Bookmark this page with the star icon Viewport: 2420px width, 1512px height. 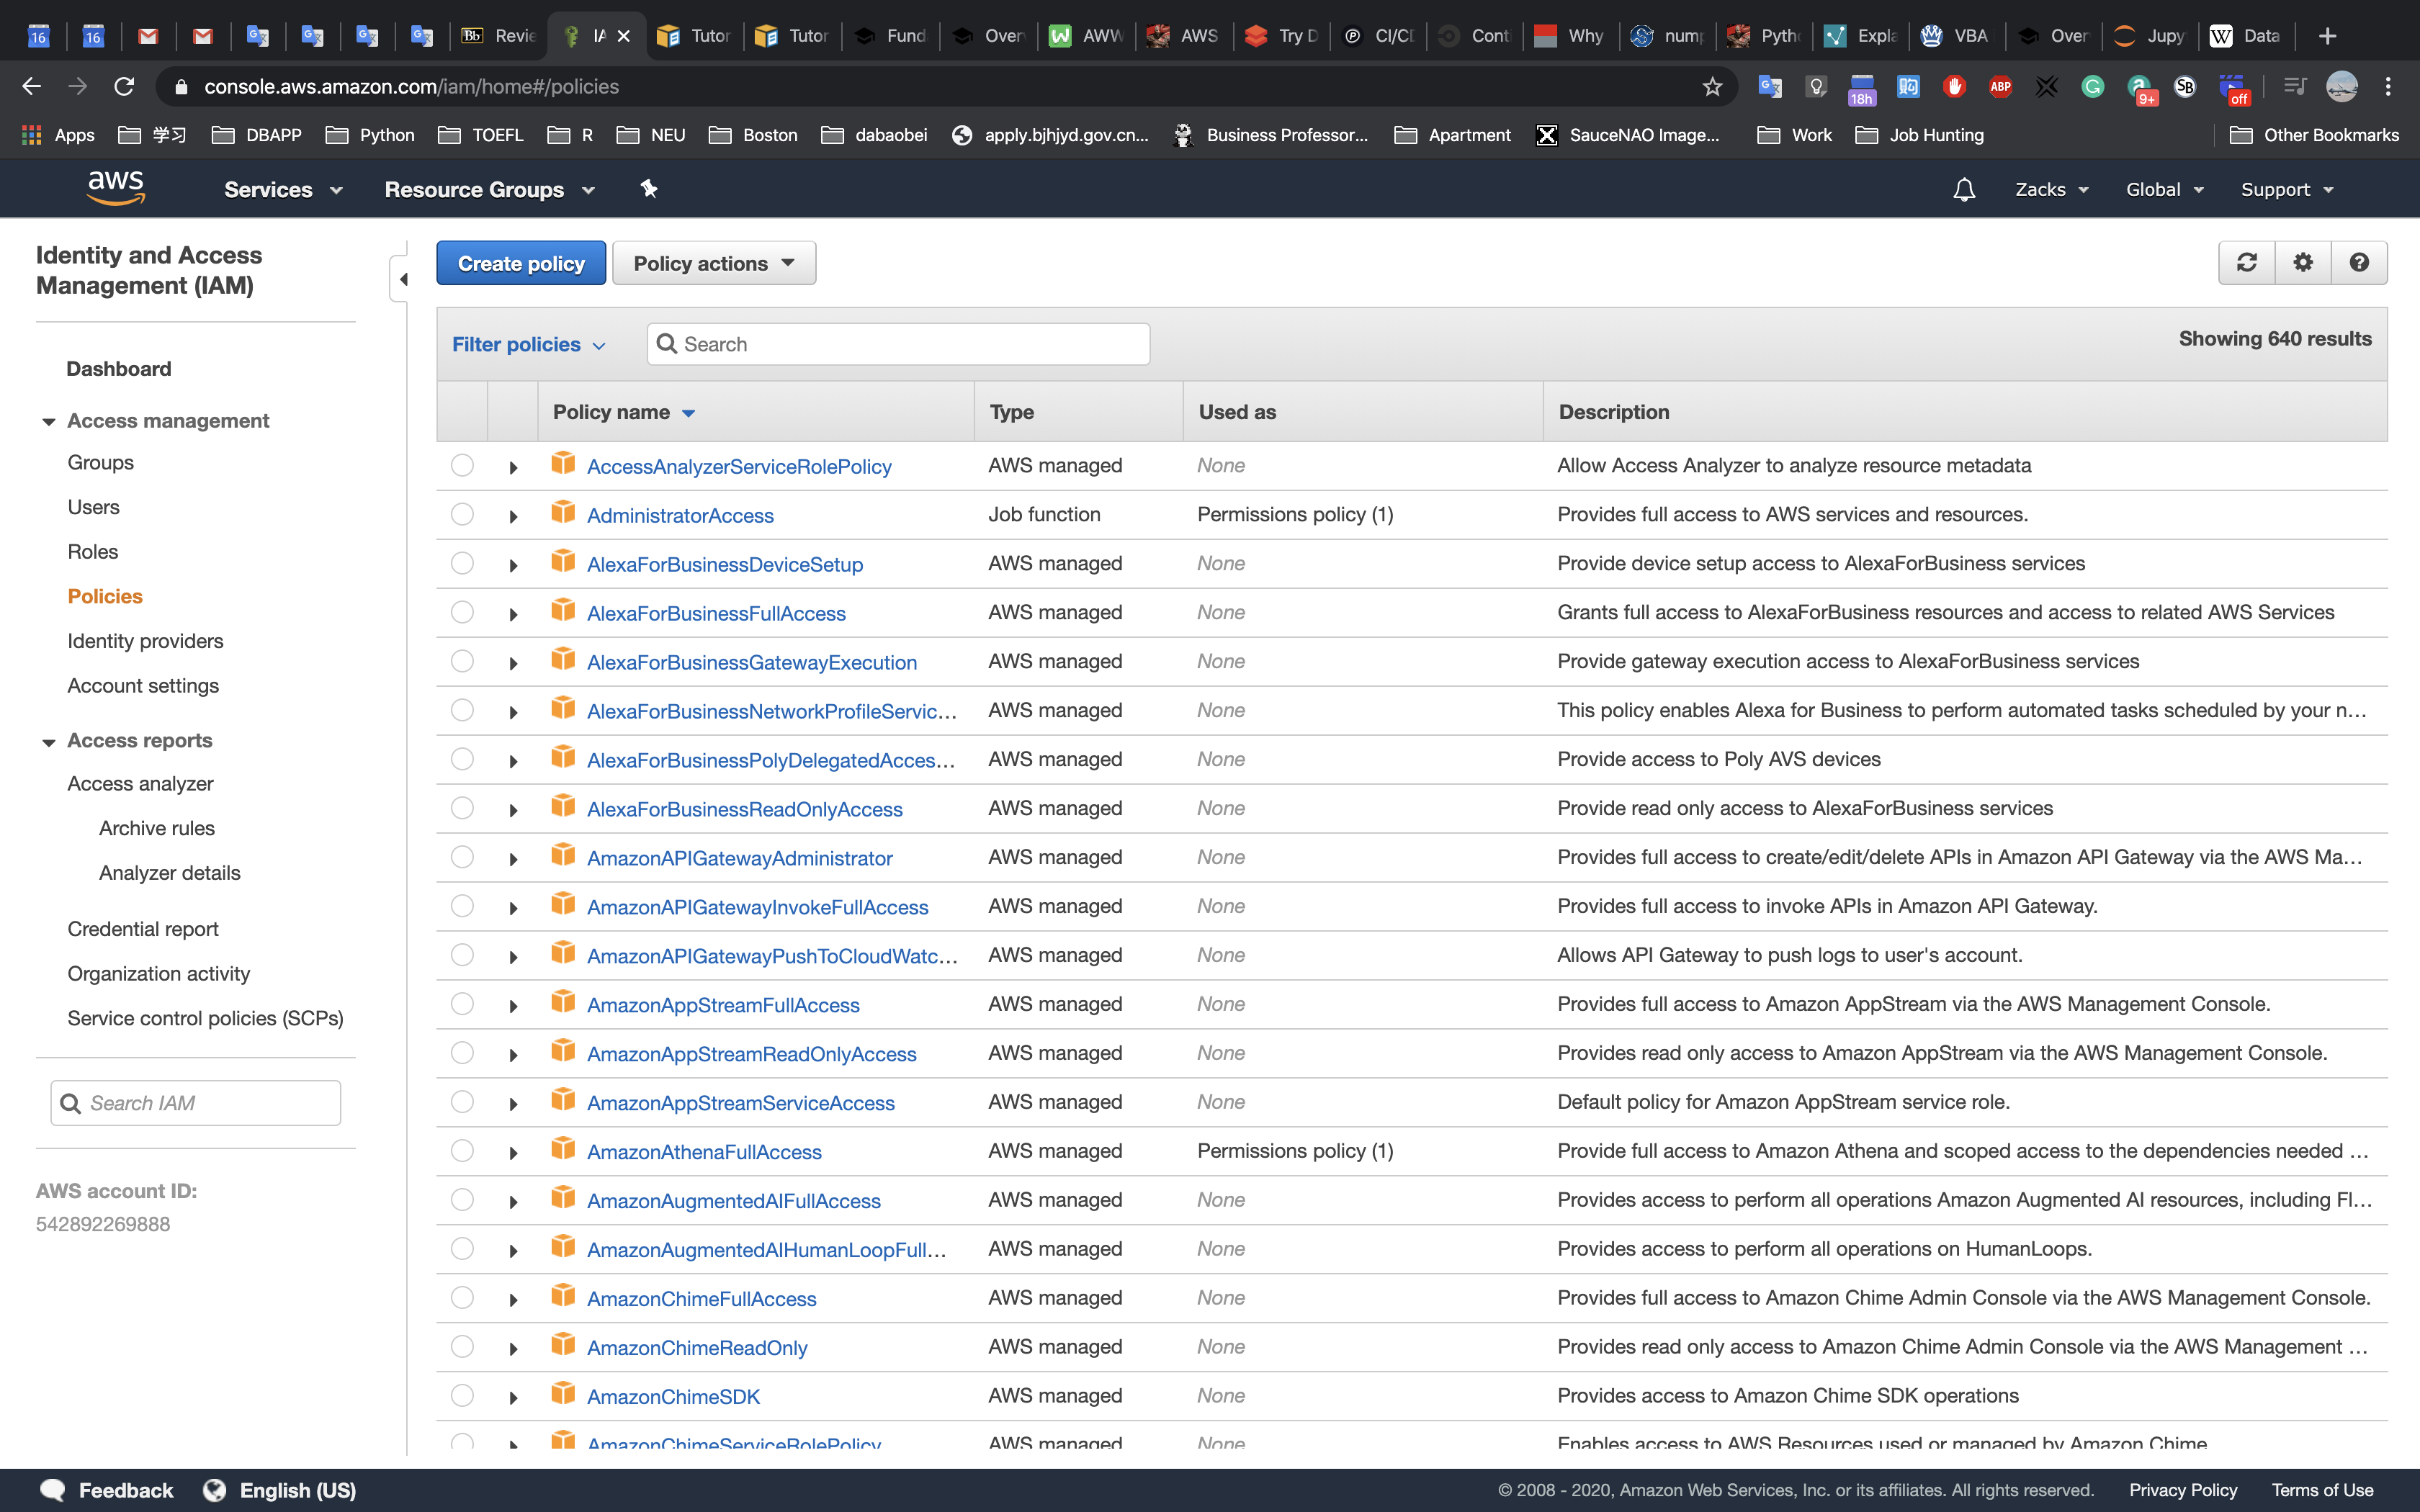tap(1712, 87)
